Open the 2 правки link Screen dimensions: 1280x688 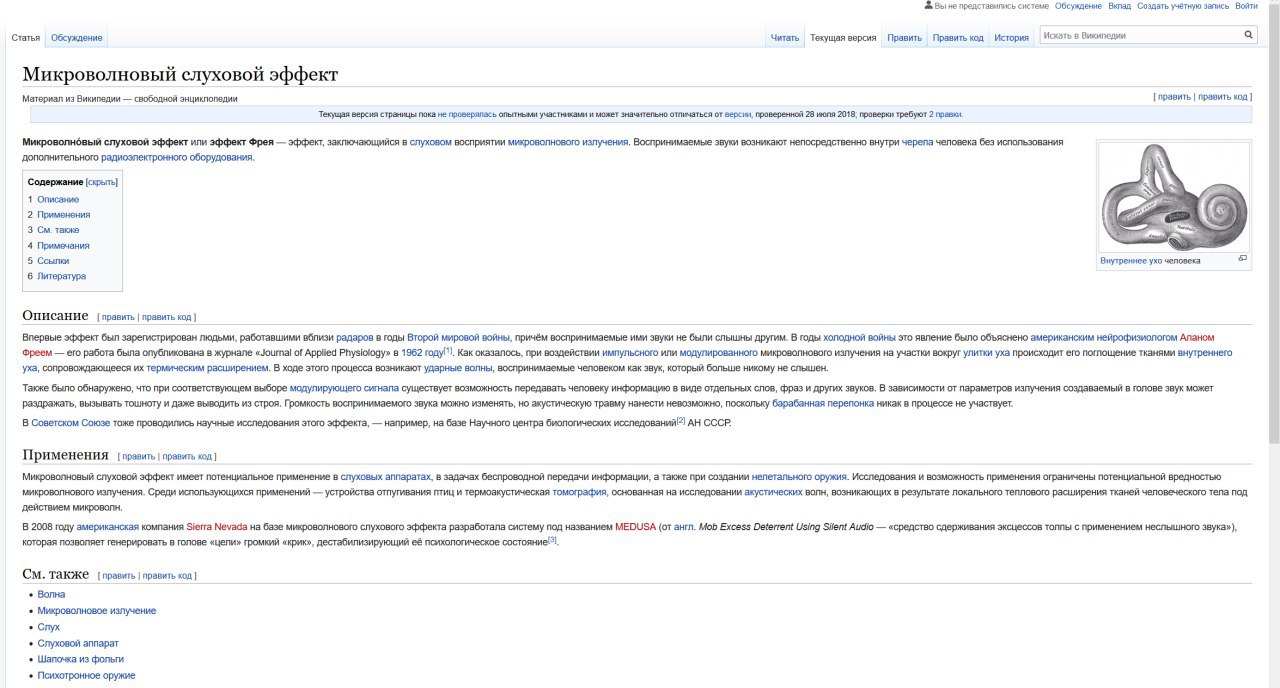click(x=946, y=114)
